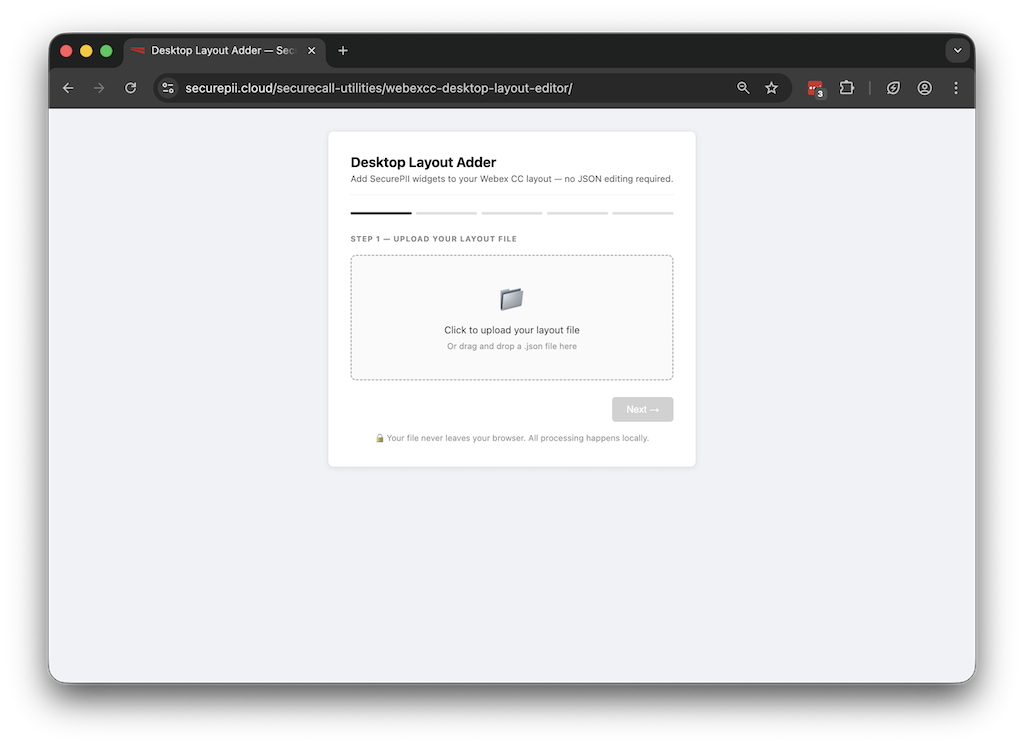Open the zoom magnifier icon in address bar
This screenshot has height=747, width=1024.
coord(743,88)
